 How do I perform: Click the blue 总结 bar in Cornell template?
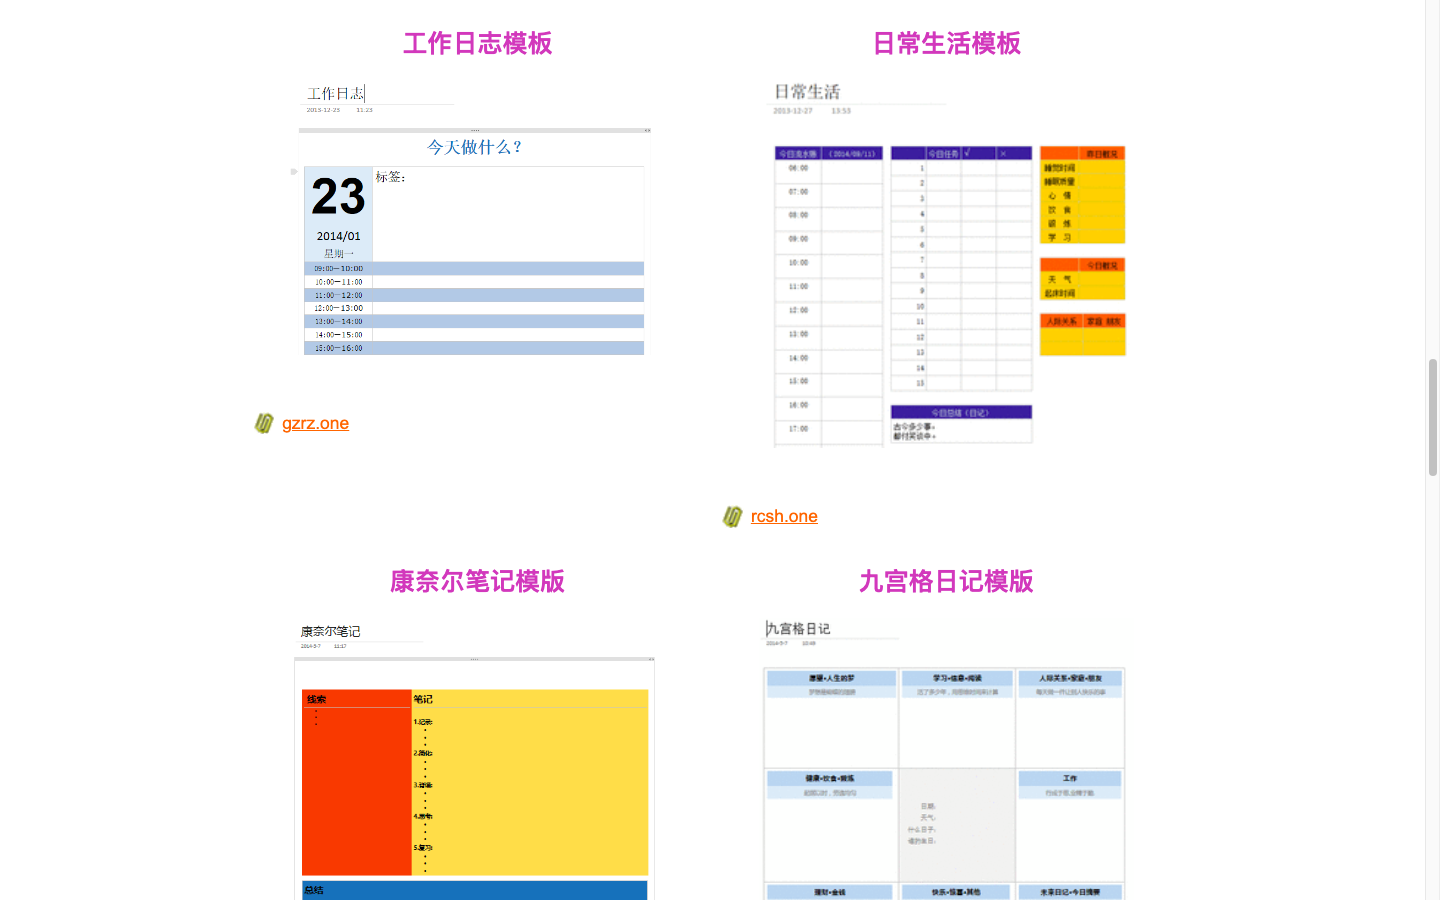coord(474,890)
